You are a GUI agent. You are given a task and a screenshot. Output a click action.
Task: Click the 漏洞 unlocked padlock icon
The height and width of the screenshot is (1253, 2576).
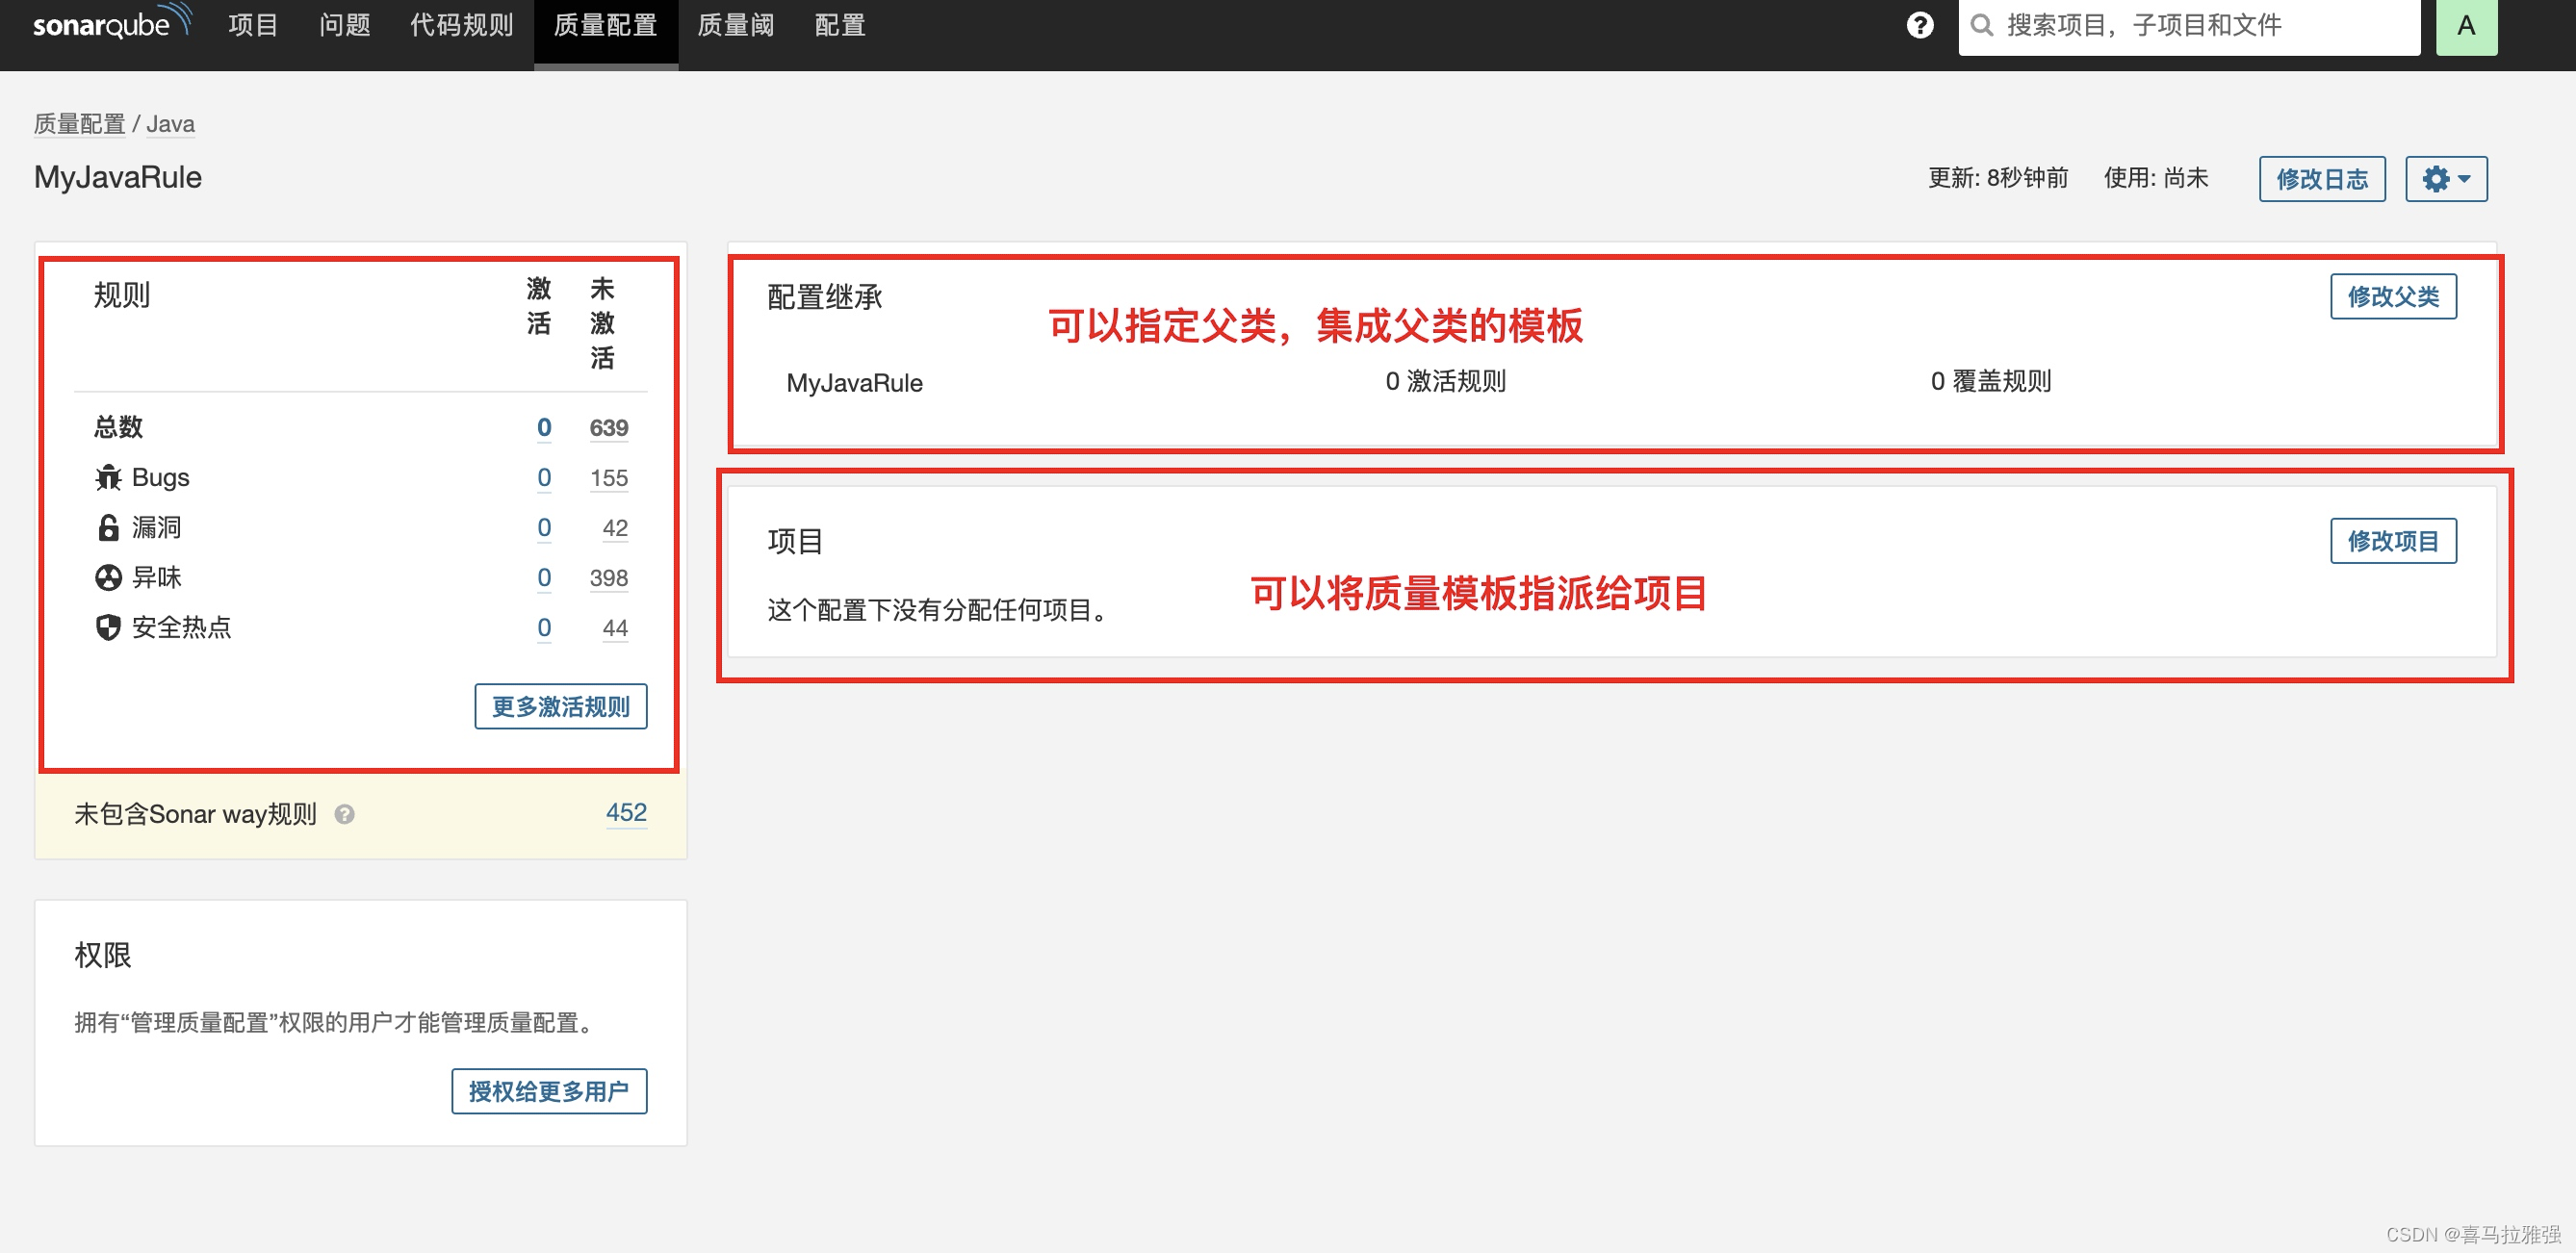point(108,528)
